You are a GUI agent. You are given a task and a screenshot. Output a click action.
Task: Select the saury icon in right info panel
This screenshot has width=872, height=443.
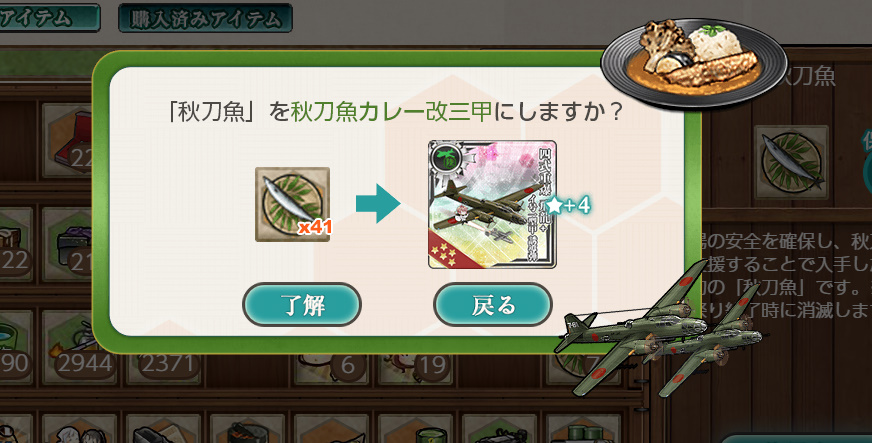coord(791,162)
